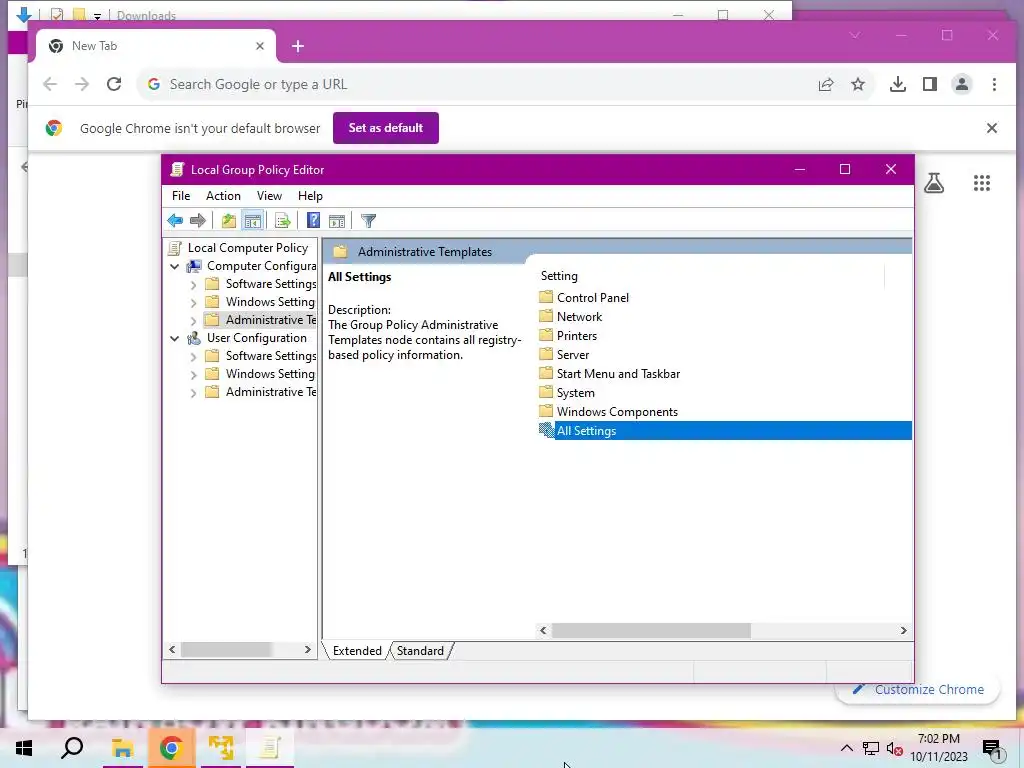Click the details pane horizontal scrollbar thumb
Viewport: 1024px width, 768px height.
pyautogui.click(x=651, y=630)
